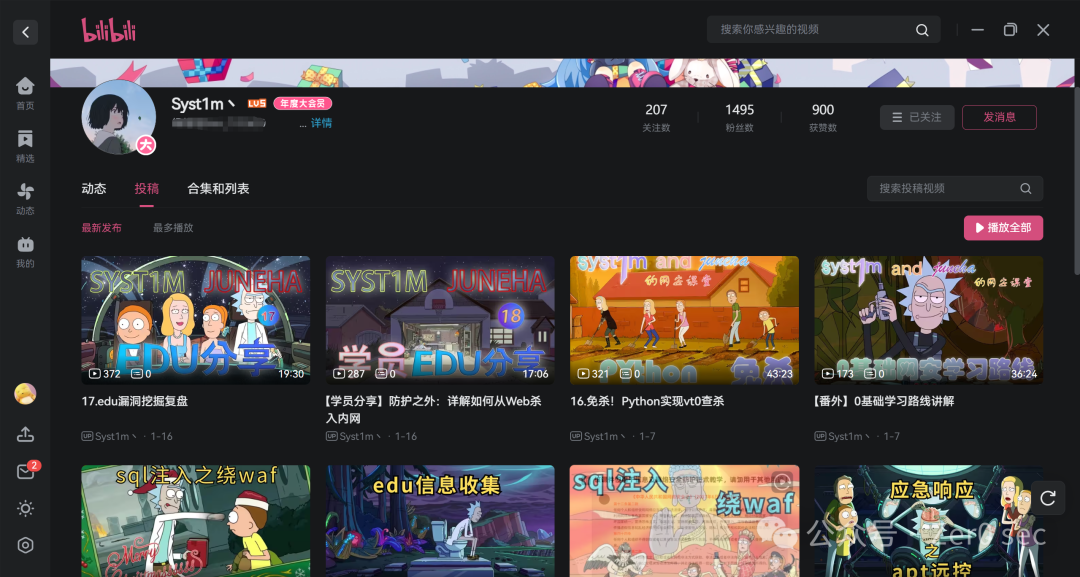Open the bilibili logo home link
This screenshot has width=1080, height=577.
coord(109,30)
